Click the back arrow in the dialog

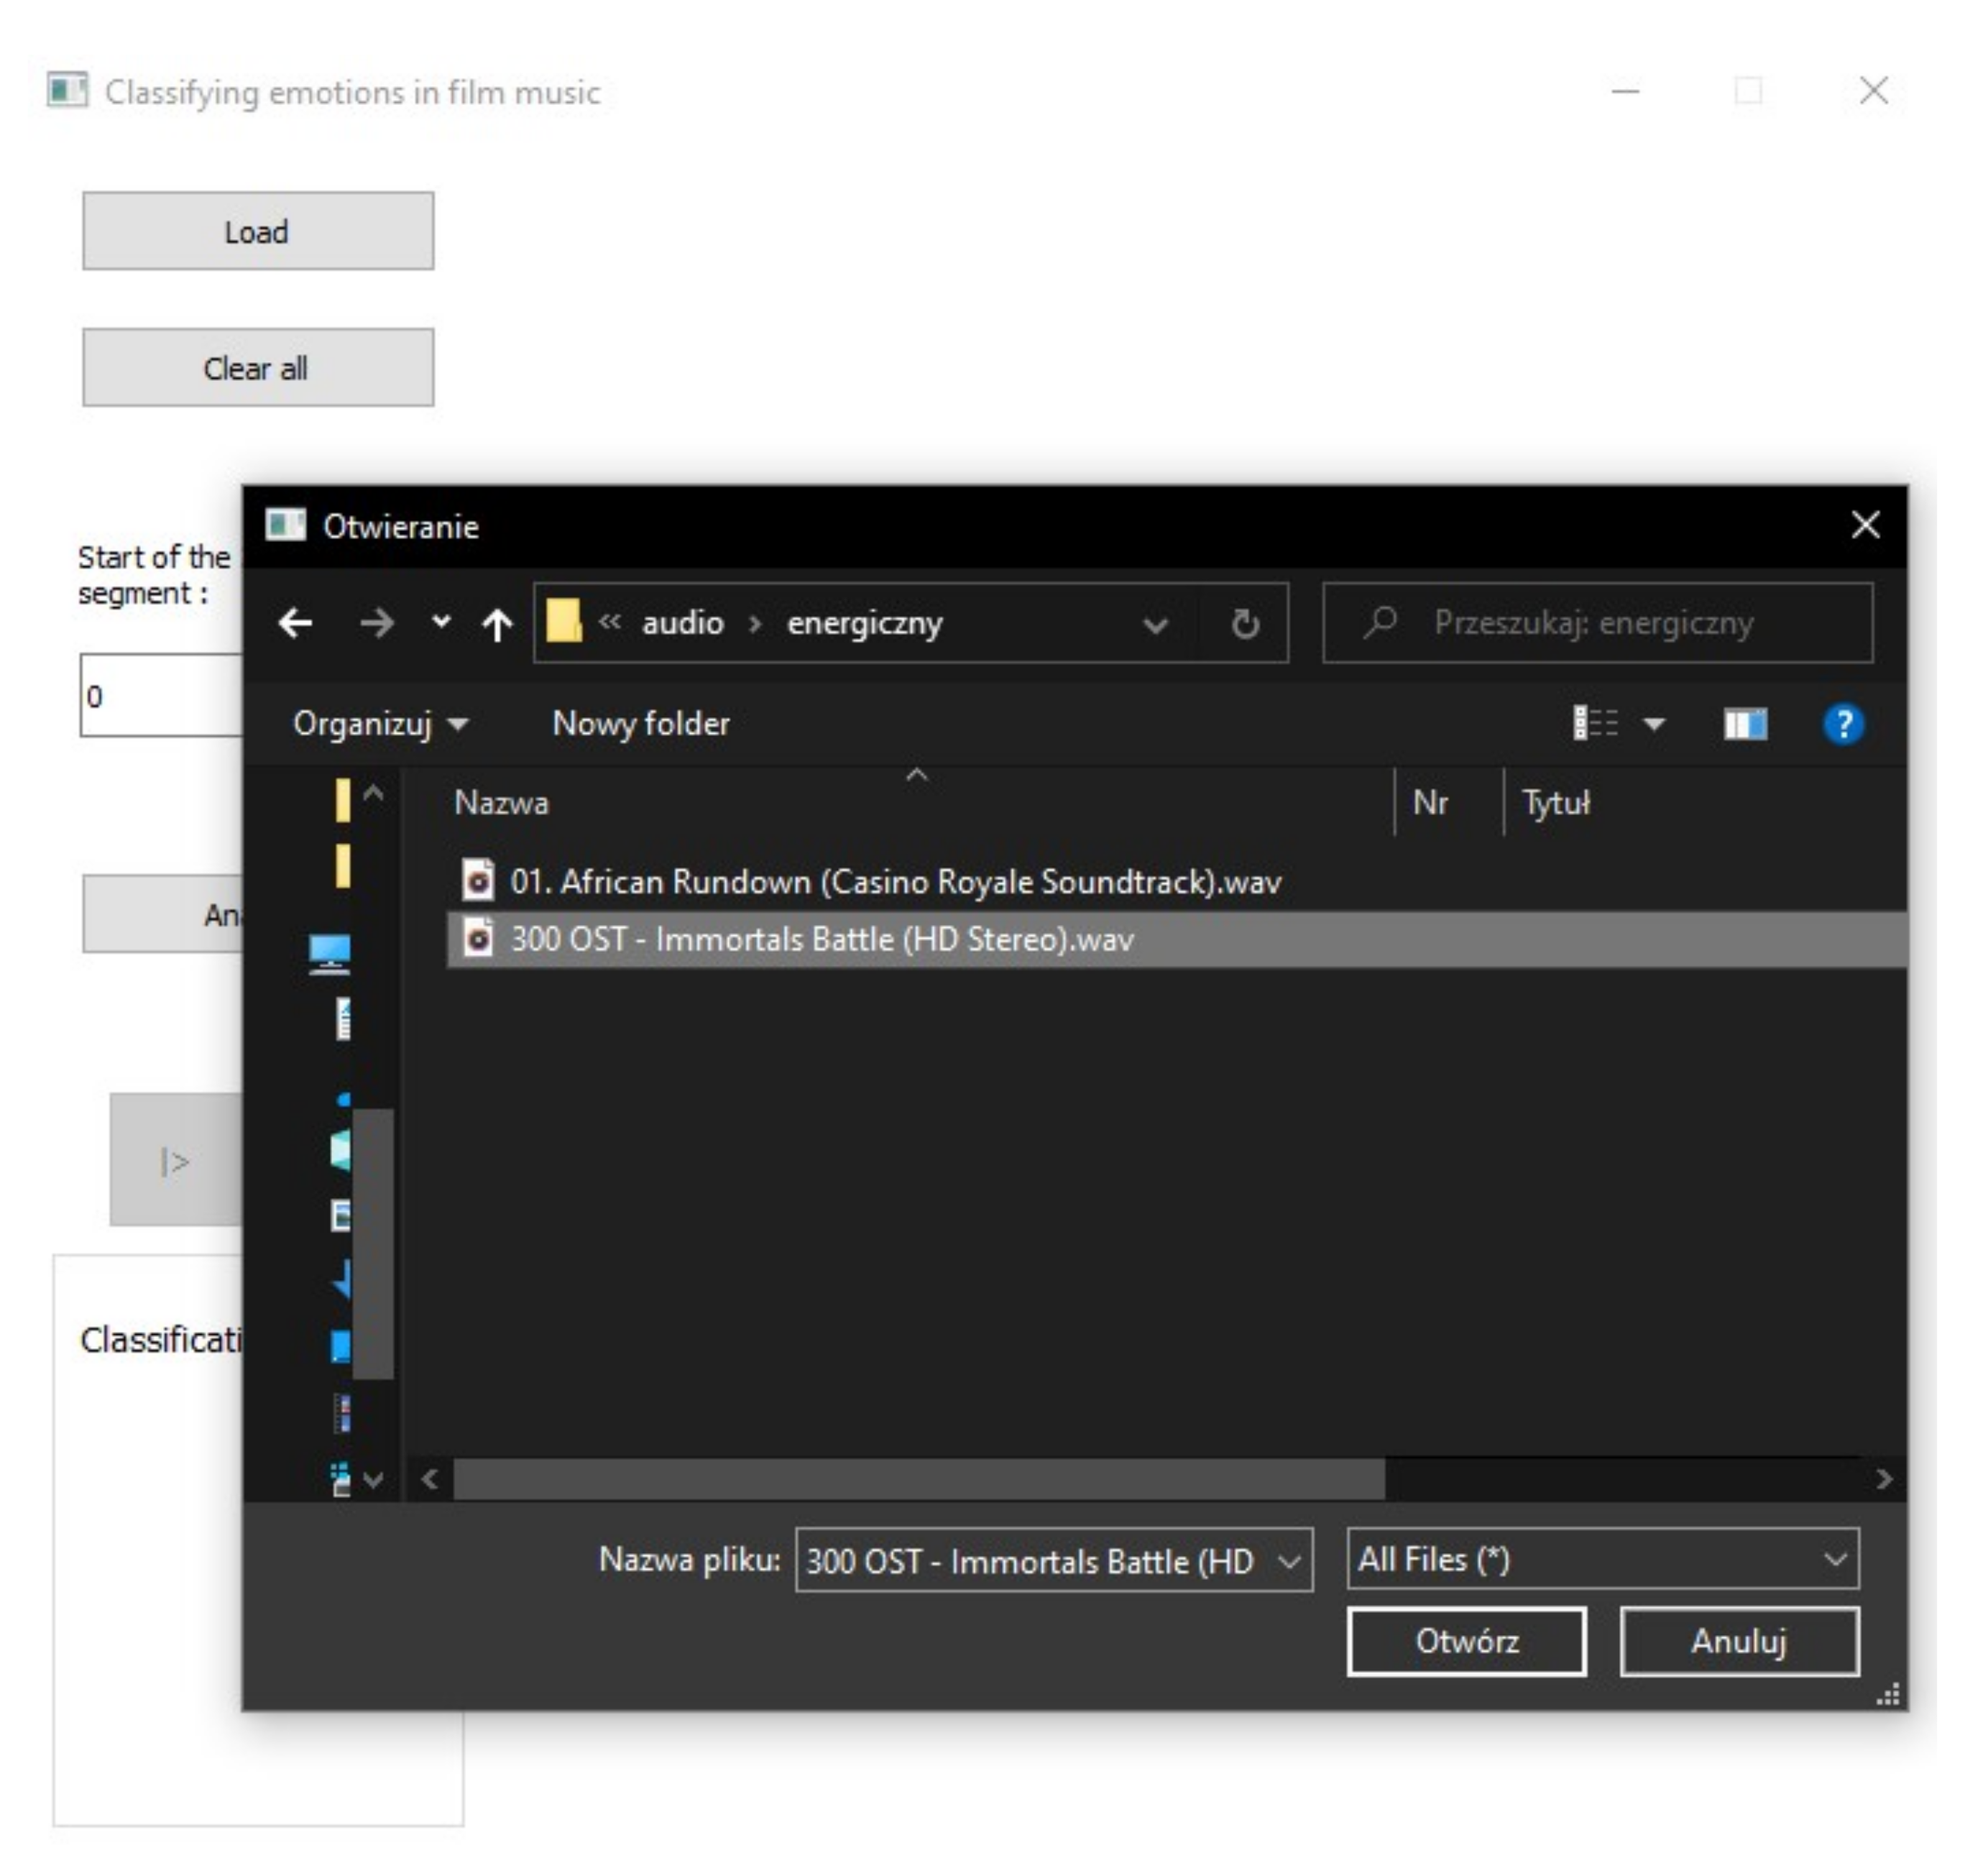pos(295,623)
